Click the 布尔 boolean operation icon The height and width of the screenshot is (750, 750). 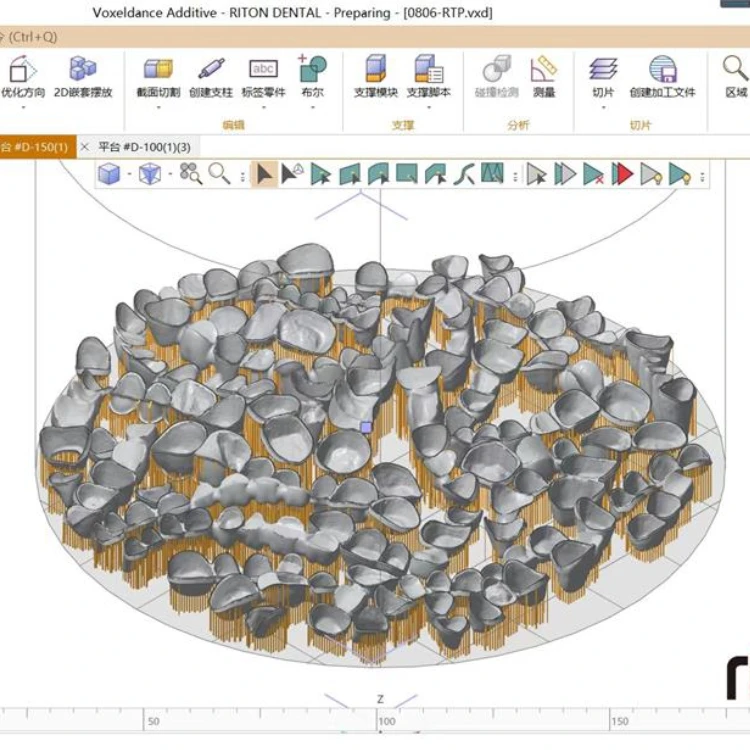(x=312, y=68)
